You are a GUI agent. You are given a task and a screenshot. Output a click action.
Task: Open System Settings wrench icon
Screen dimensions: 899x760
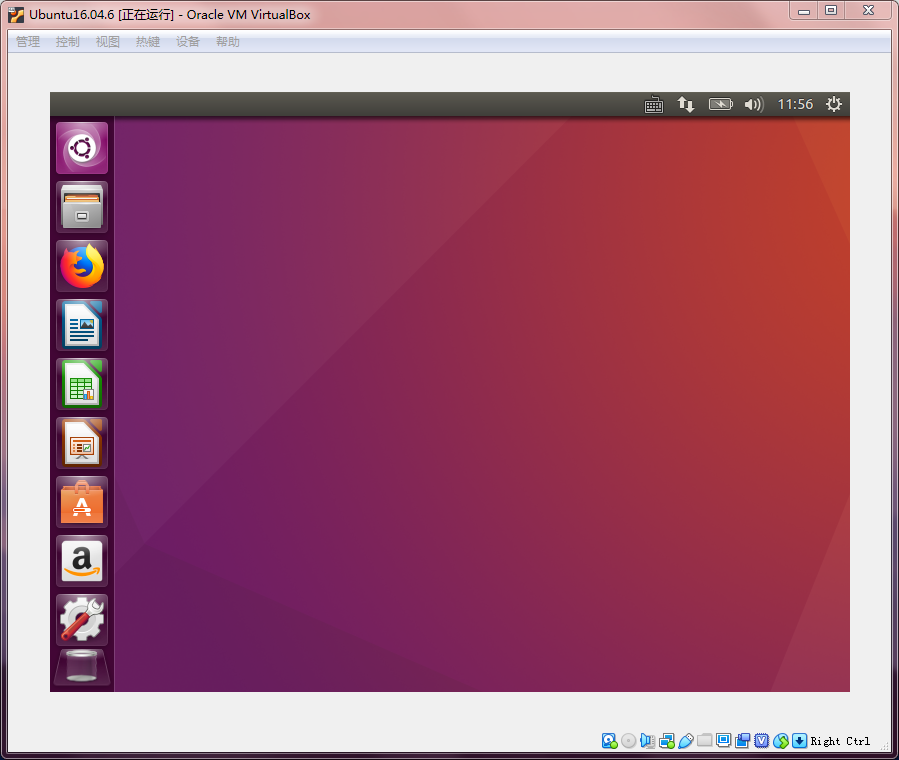click(82, 620)
